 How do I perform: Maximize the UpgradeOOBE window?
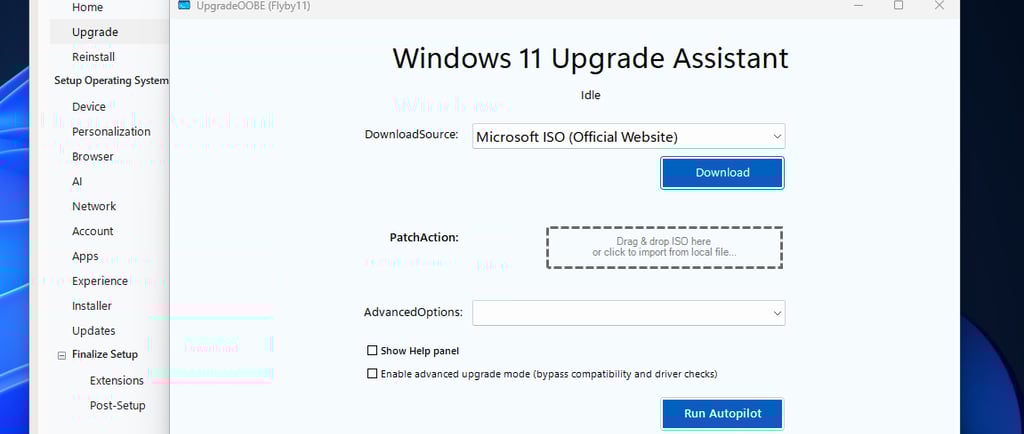898,5
